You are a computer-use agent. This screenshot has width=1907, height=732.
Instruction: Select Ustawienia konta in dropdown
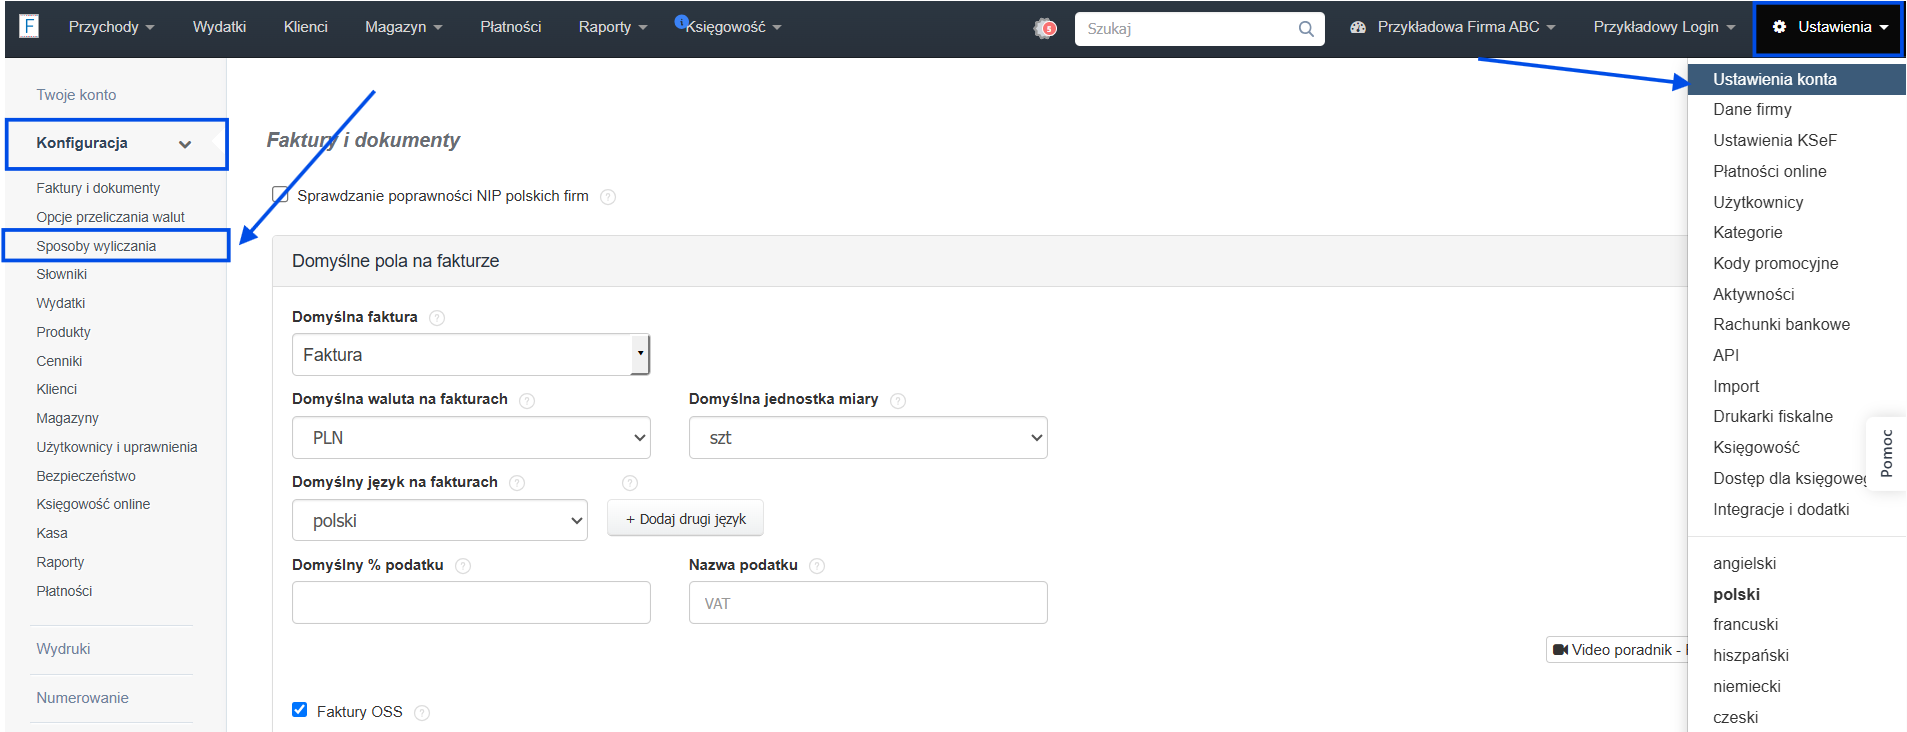pos(1796,80)
